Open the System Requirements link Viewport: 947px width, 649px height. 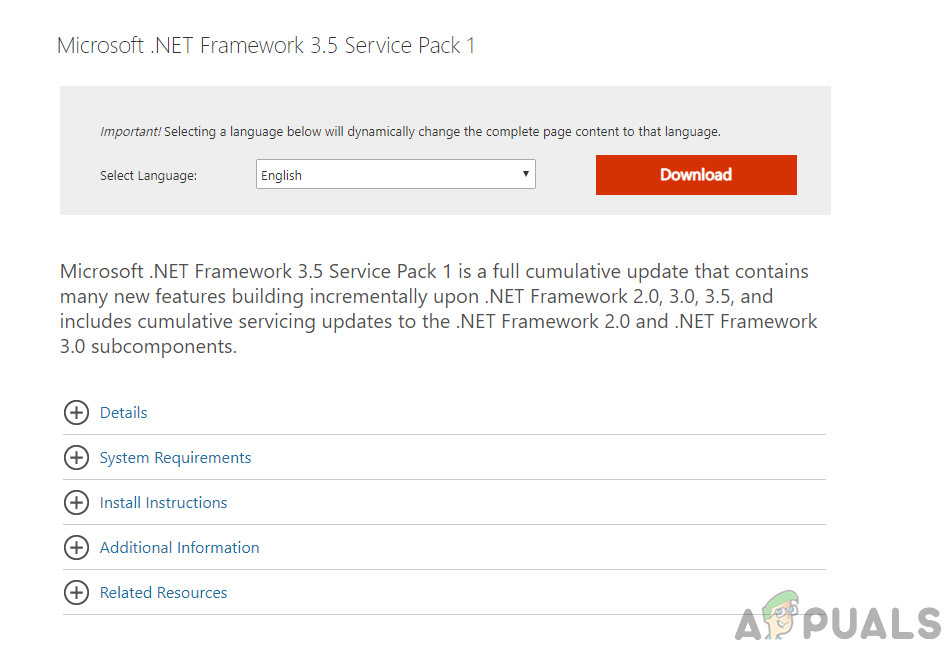pos(175,458)
